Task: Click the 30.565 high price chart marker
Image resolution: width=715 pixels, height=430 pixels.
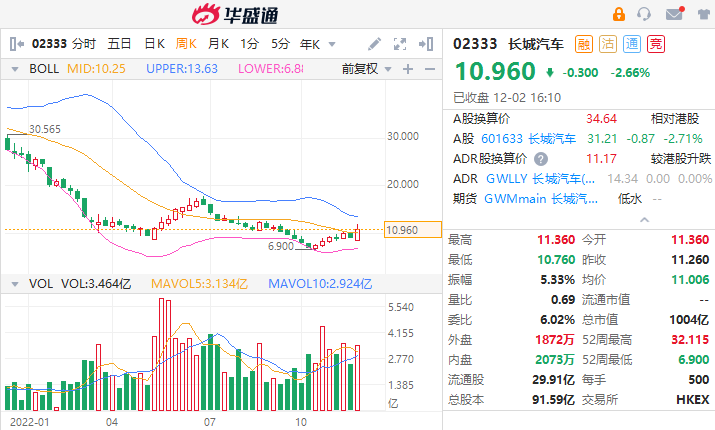Action: tap(45, 130)
